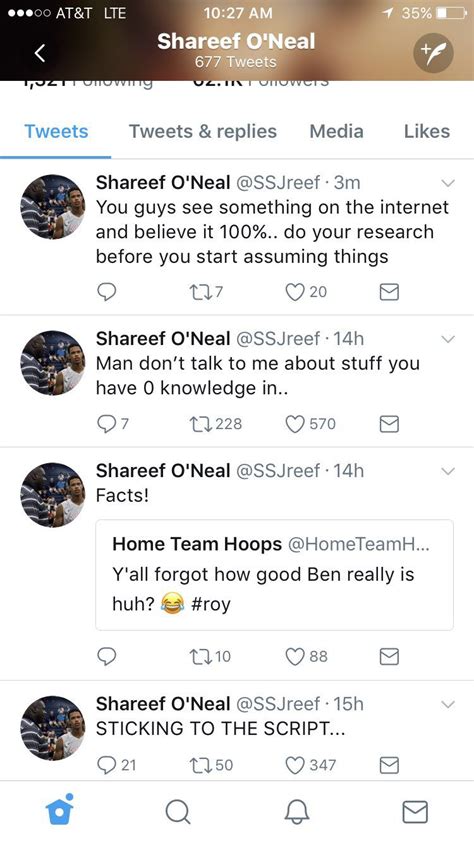Image resolution: width=474 pixels, height=843 pixels.
Task: Share 'Facts!' tweet via direct message icon
Action: click(x=389, y=656)
